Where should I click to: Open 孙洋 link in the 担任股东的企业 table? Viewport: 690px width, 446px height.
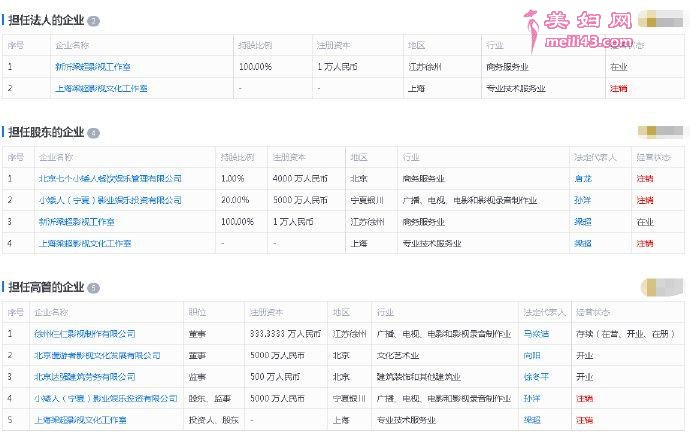click(x=583, y=200)
